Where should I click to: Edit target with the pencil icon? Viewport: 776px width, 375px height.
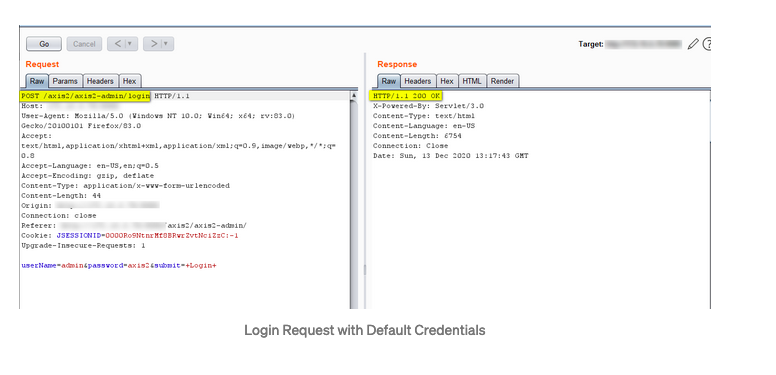coord(693,44)
